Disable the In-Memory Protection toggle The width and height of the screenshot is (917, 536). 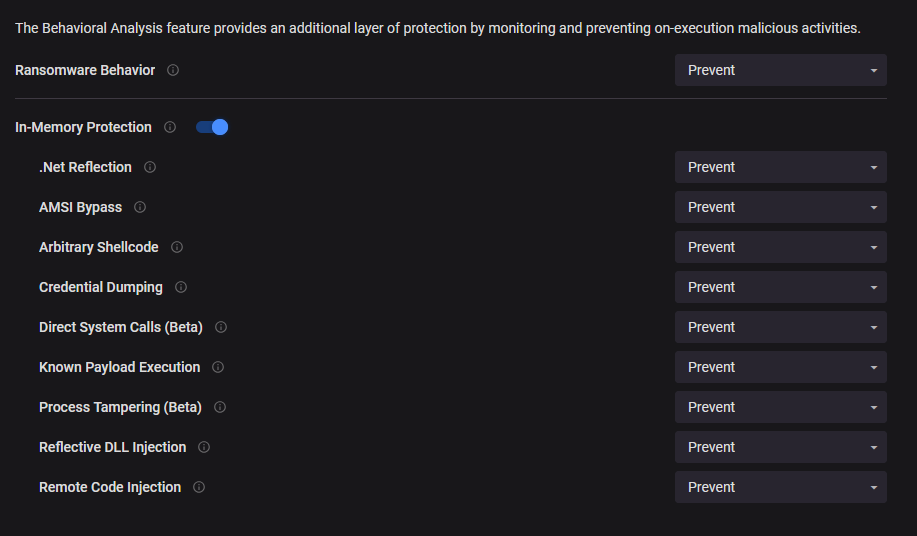click(x=212, y=127)
